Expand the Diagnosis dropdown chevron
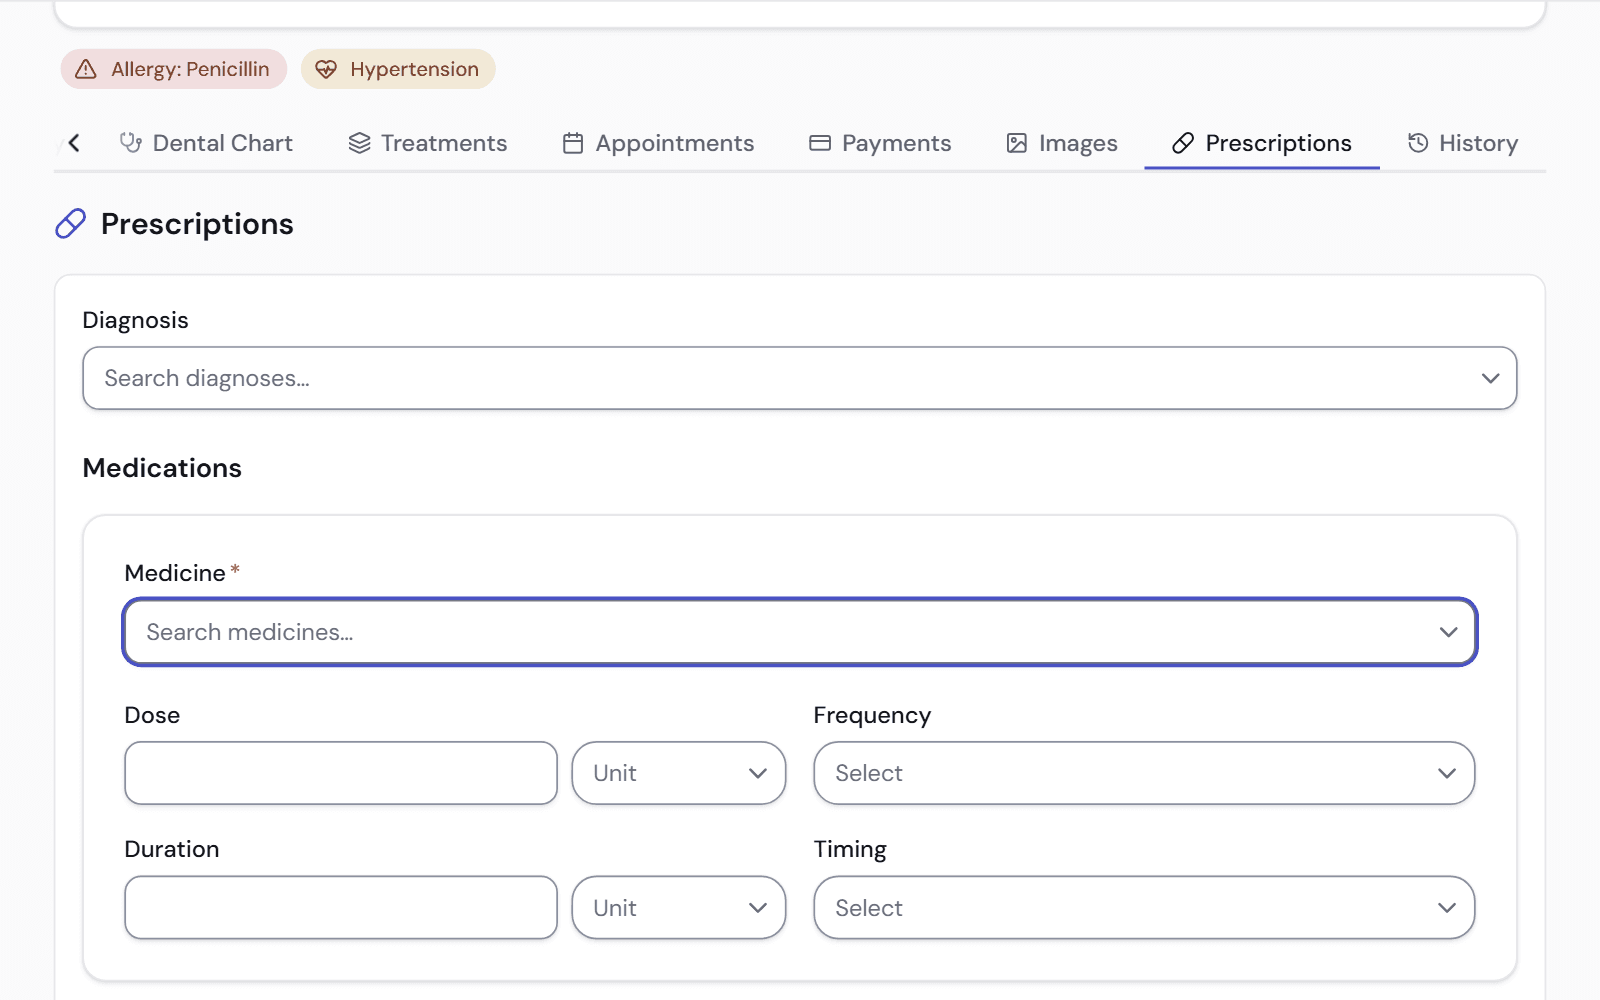The image size is (1600, 1000). 1490,378
